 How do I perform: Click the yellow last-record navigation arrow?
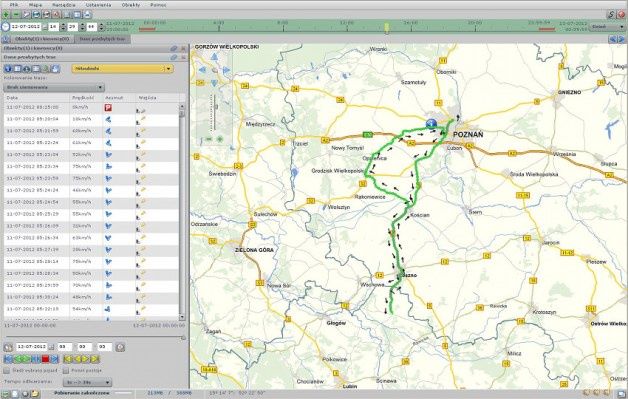[95, 359]
